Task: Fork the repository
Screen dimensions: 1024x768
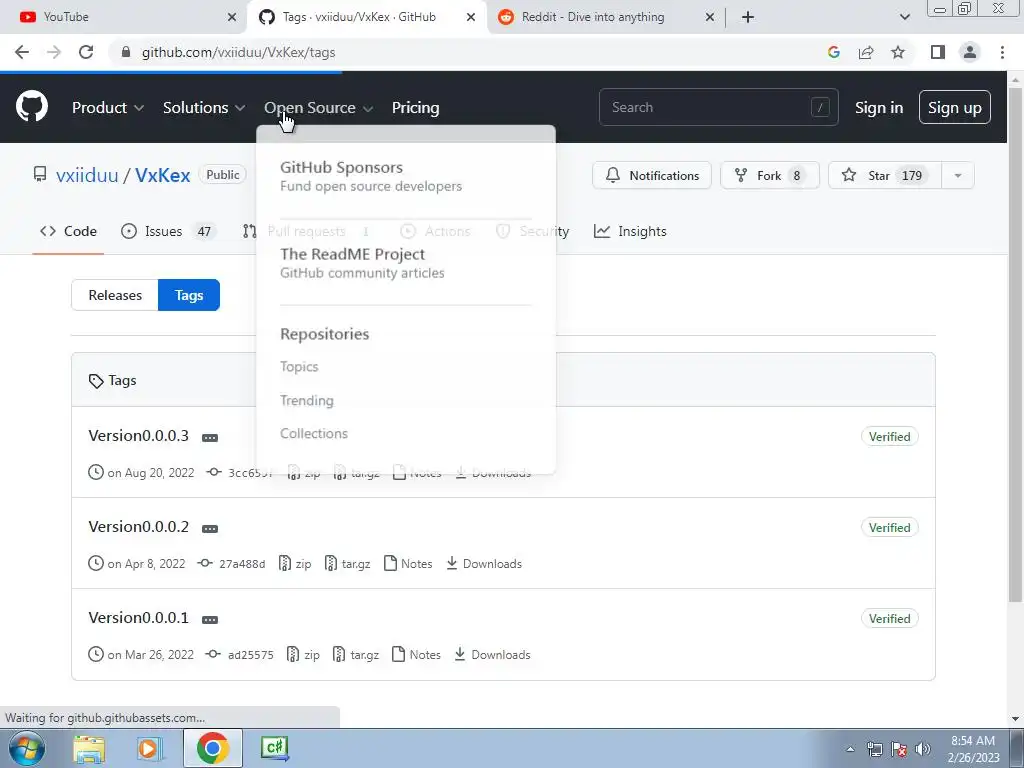Action: tap(769, 175)
